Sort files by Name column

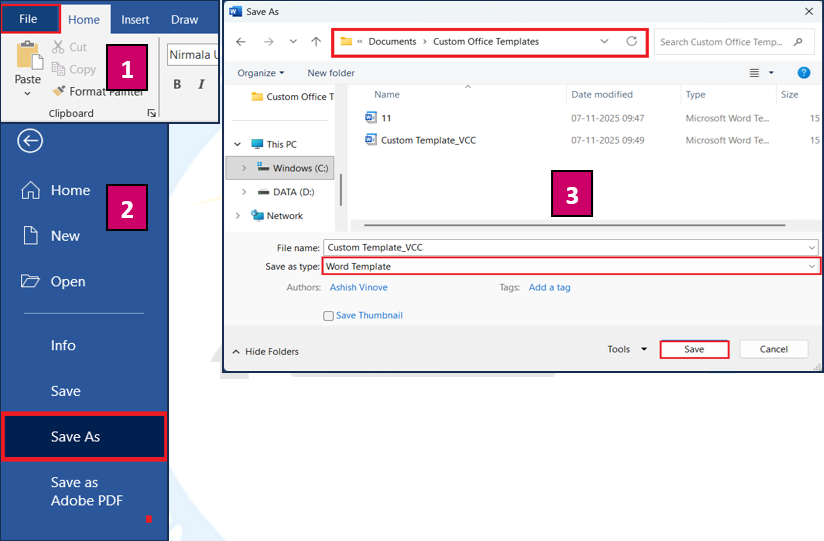[387, 95]
